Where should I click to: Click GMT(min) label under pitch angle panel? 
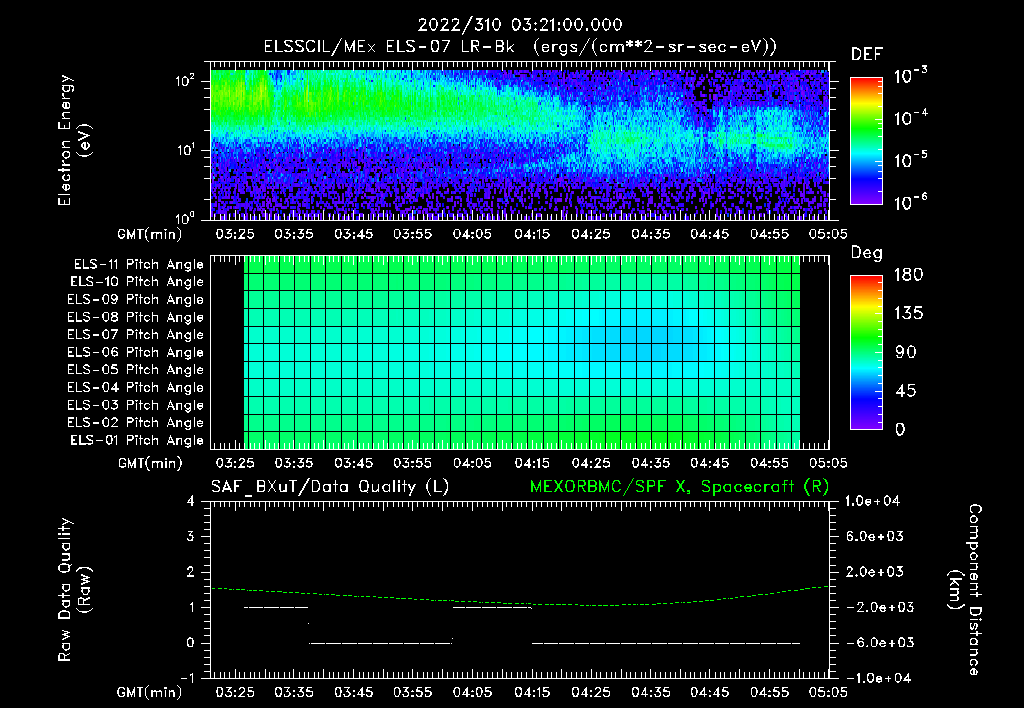[150, 464]
